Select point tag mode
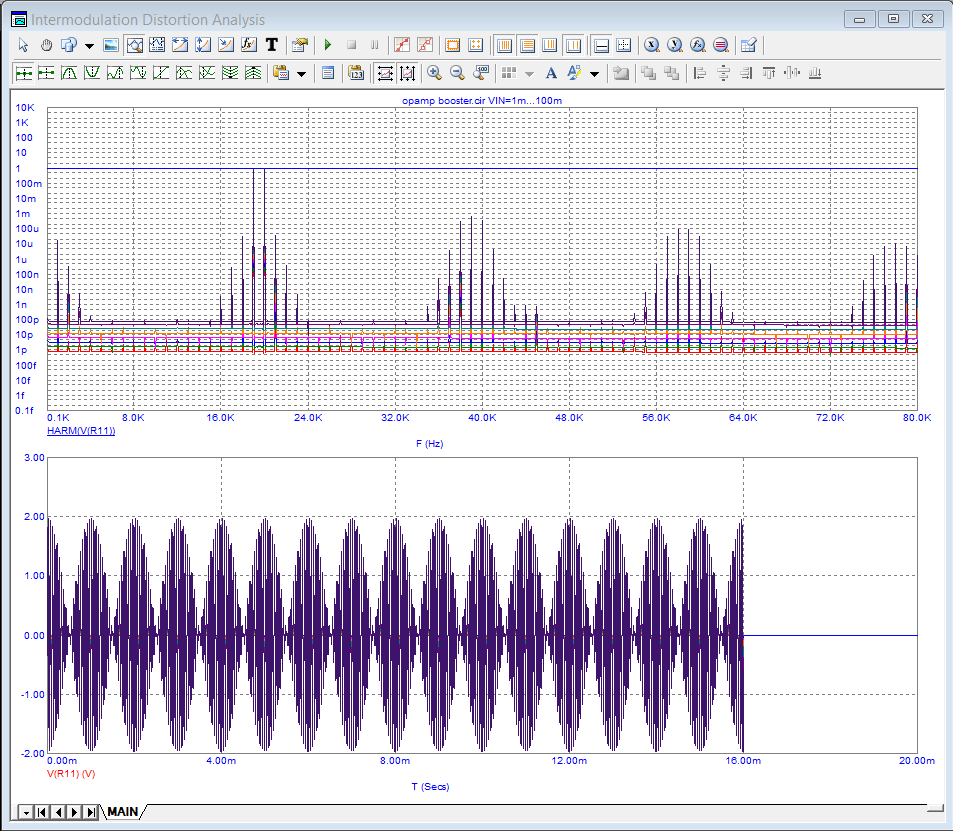The width and height of the screenshot is (953, 831). pos(225,45)
